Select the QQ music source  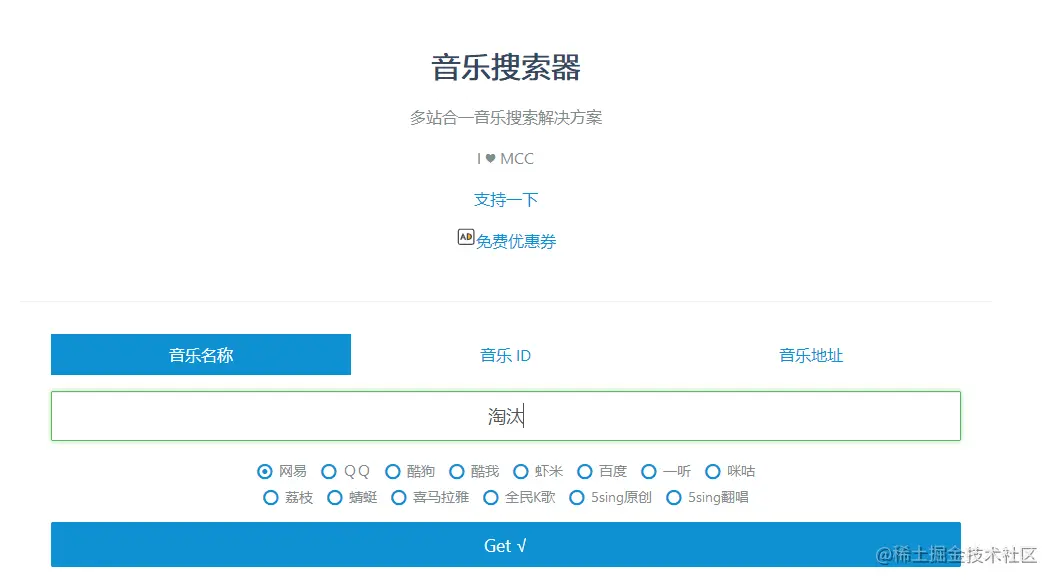coord(329,471)
